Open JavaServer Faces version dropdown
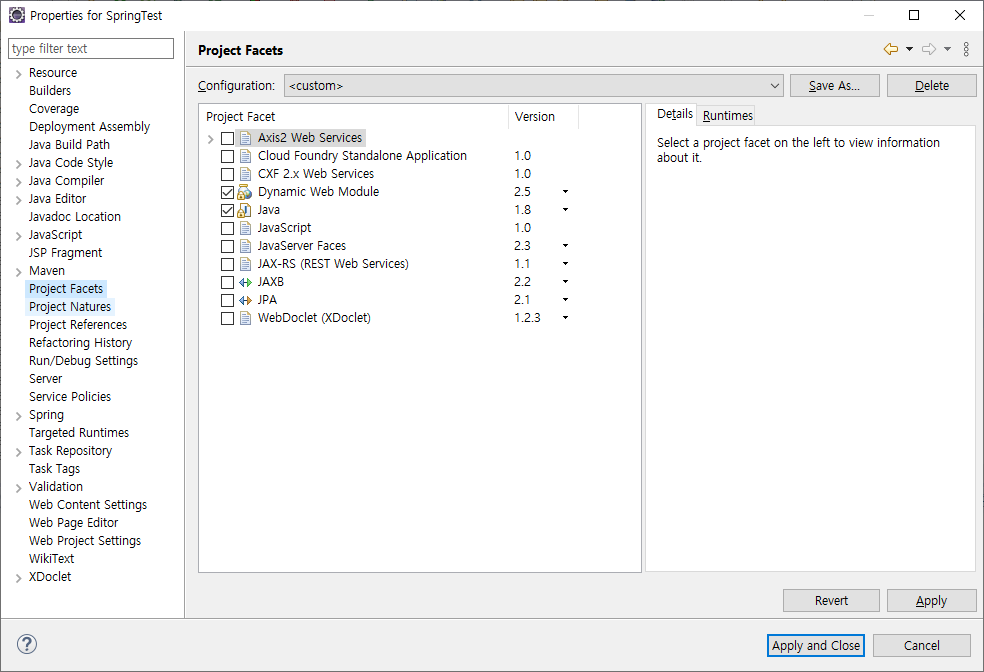The width and height of the screenshot is (984, 672). (x=565, y=245)
